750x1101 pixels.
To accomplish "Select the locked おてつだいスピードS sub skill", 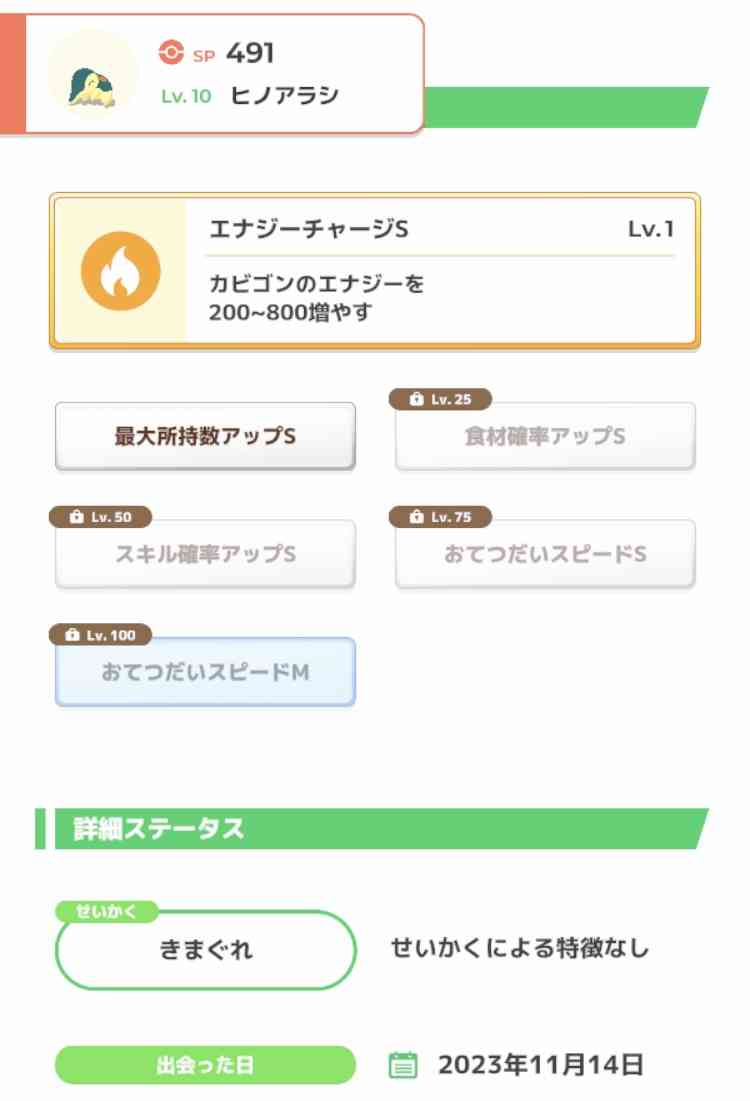I will coord(545,554).
